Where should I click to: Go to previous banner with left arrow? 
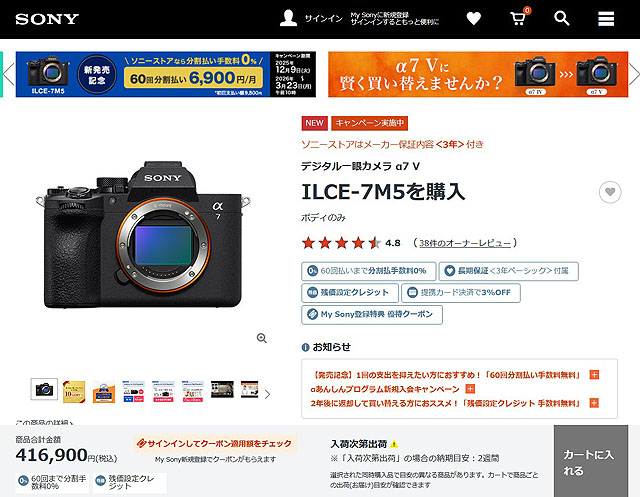pyautogui.click(x=9, y=74)
